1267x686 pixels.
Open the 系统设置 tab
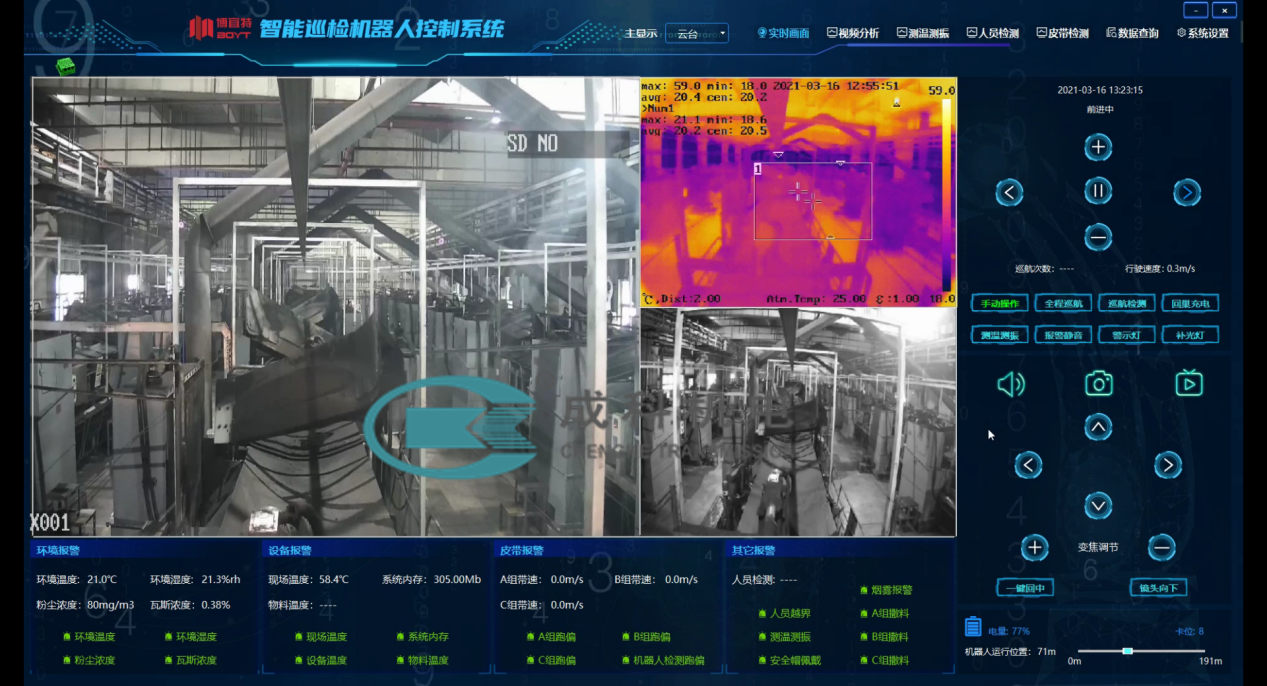coord(1202,33)
